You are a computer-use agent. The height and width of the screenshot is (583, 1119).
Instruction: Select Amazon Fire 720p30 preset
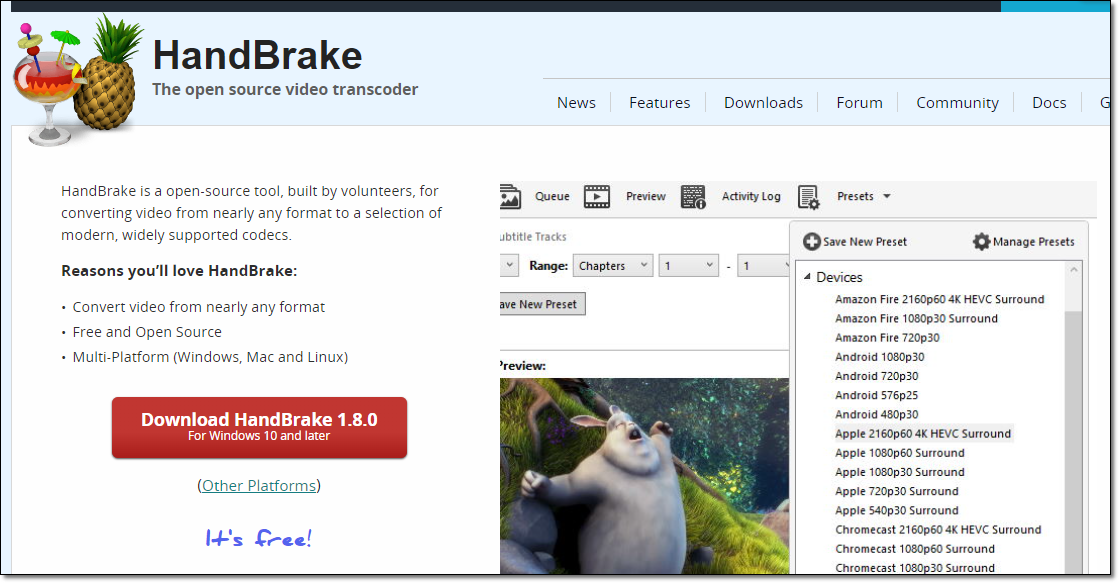click(887, 338)
